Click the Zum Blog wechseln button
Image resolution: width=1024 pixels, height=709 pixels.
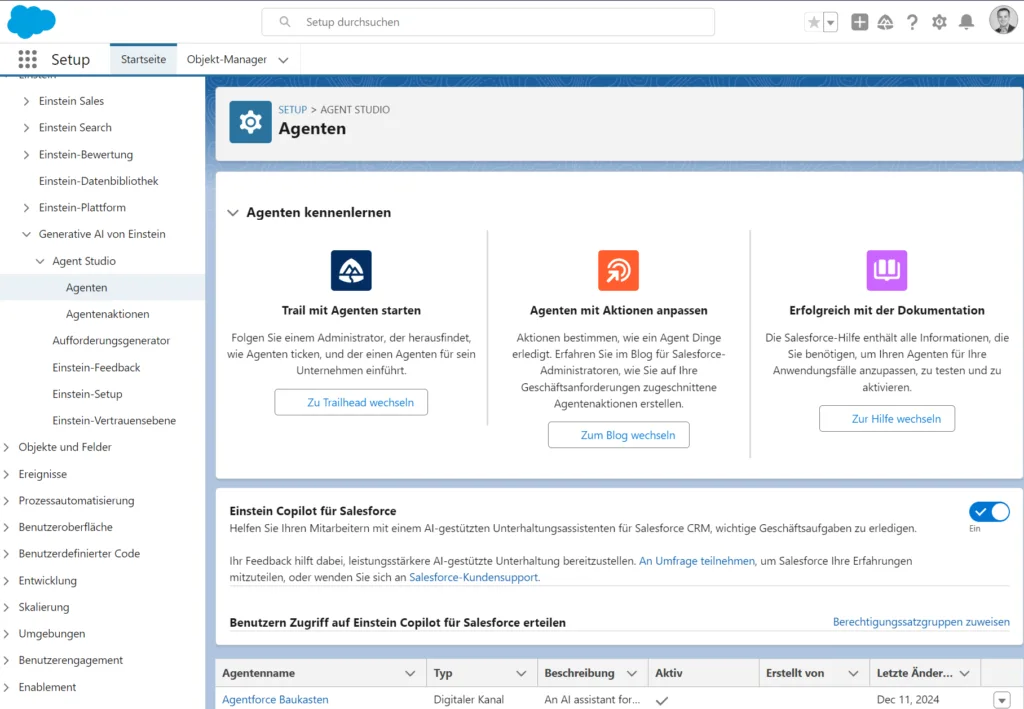(x=618, y=435)
